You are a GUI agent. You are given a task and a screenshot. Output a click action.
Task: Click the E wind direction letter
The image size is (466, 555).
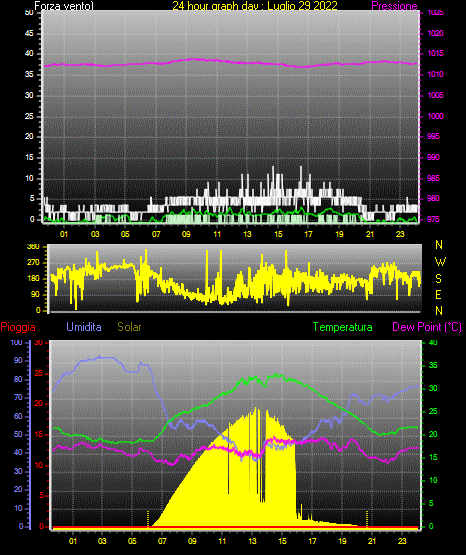pyautogui.click(x=438, y=294)
